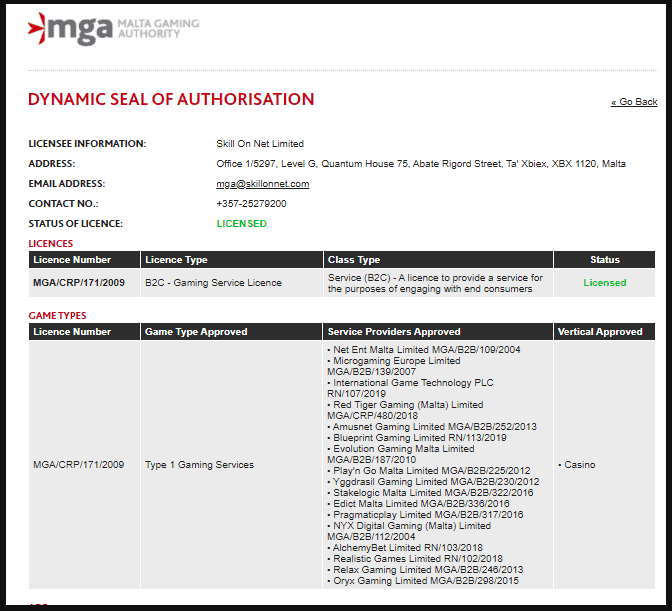Click the Quantum House licensee address text
Image resolution: width=672 pixels, height=611 pixels.
(x=420, y=164)
